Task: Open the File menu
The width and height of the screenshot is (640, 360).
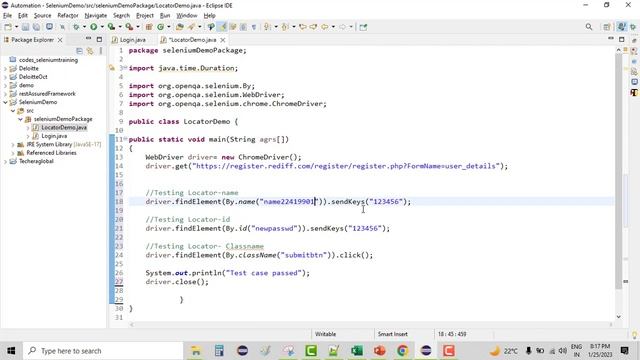Action: coord(7,16)
